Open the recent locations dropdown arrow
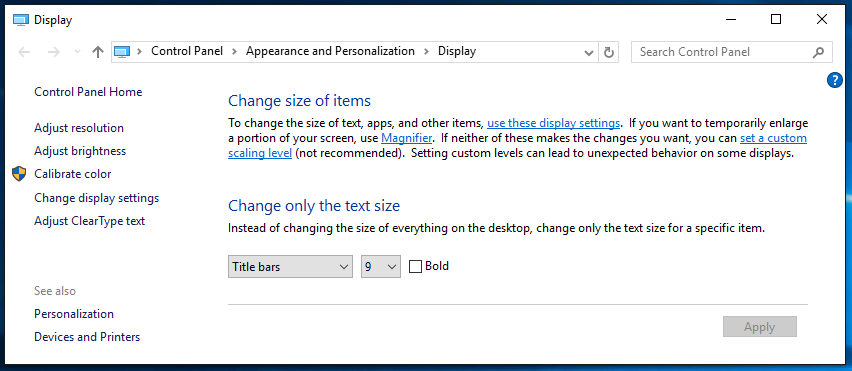Viewport: 852px width, 371px height. coord(77,52)
